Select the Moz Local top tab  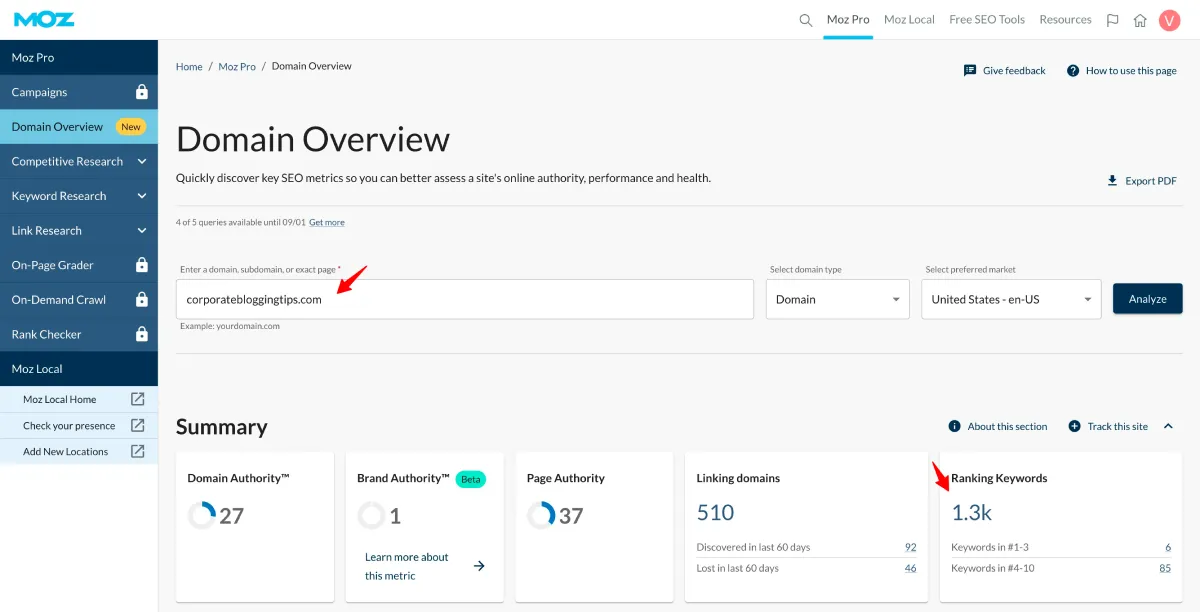[x=909, y=19]
